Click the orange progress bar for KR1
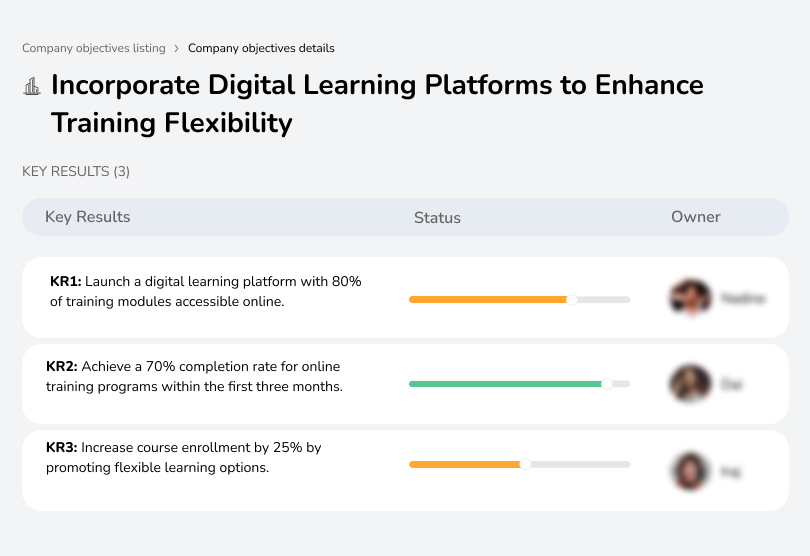This screenshot has height=556, width=810. 490,299
